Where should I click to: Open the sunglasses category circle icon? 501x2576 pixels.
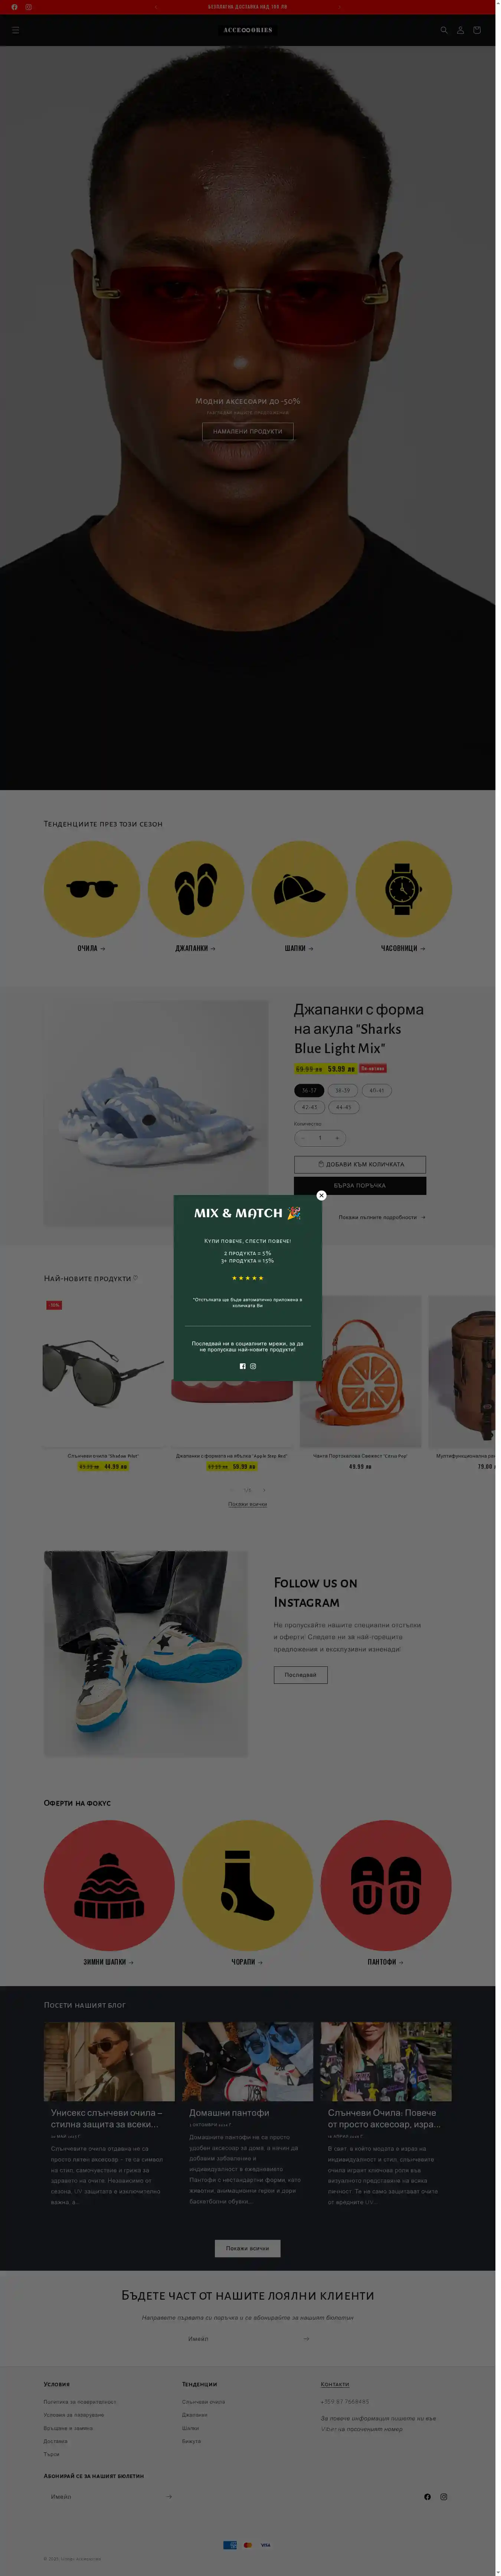pyautogui.click(x=92, y=888)
